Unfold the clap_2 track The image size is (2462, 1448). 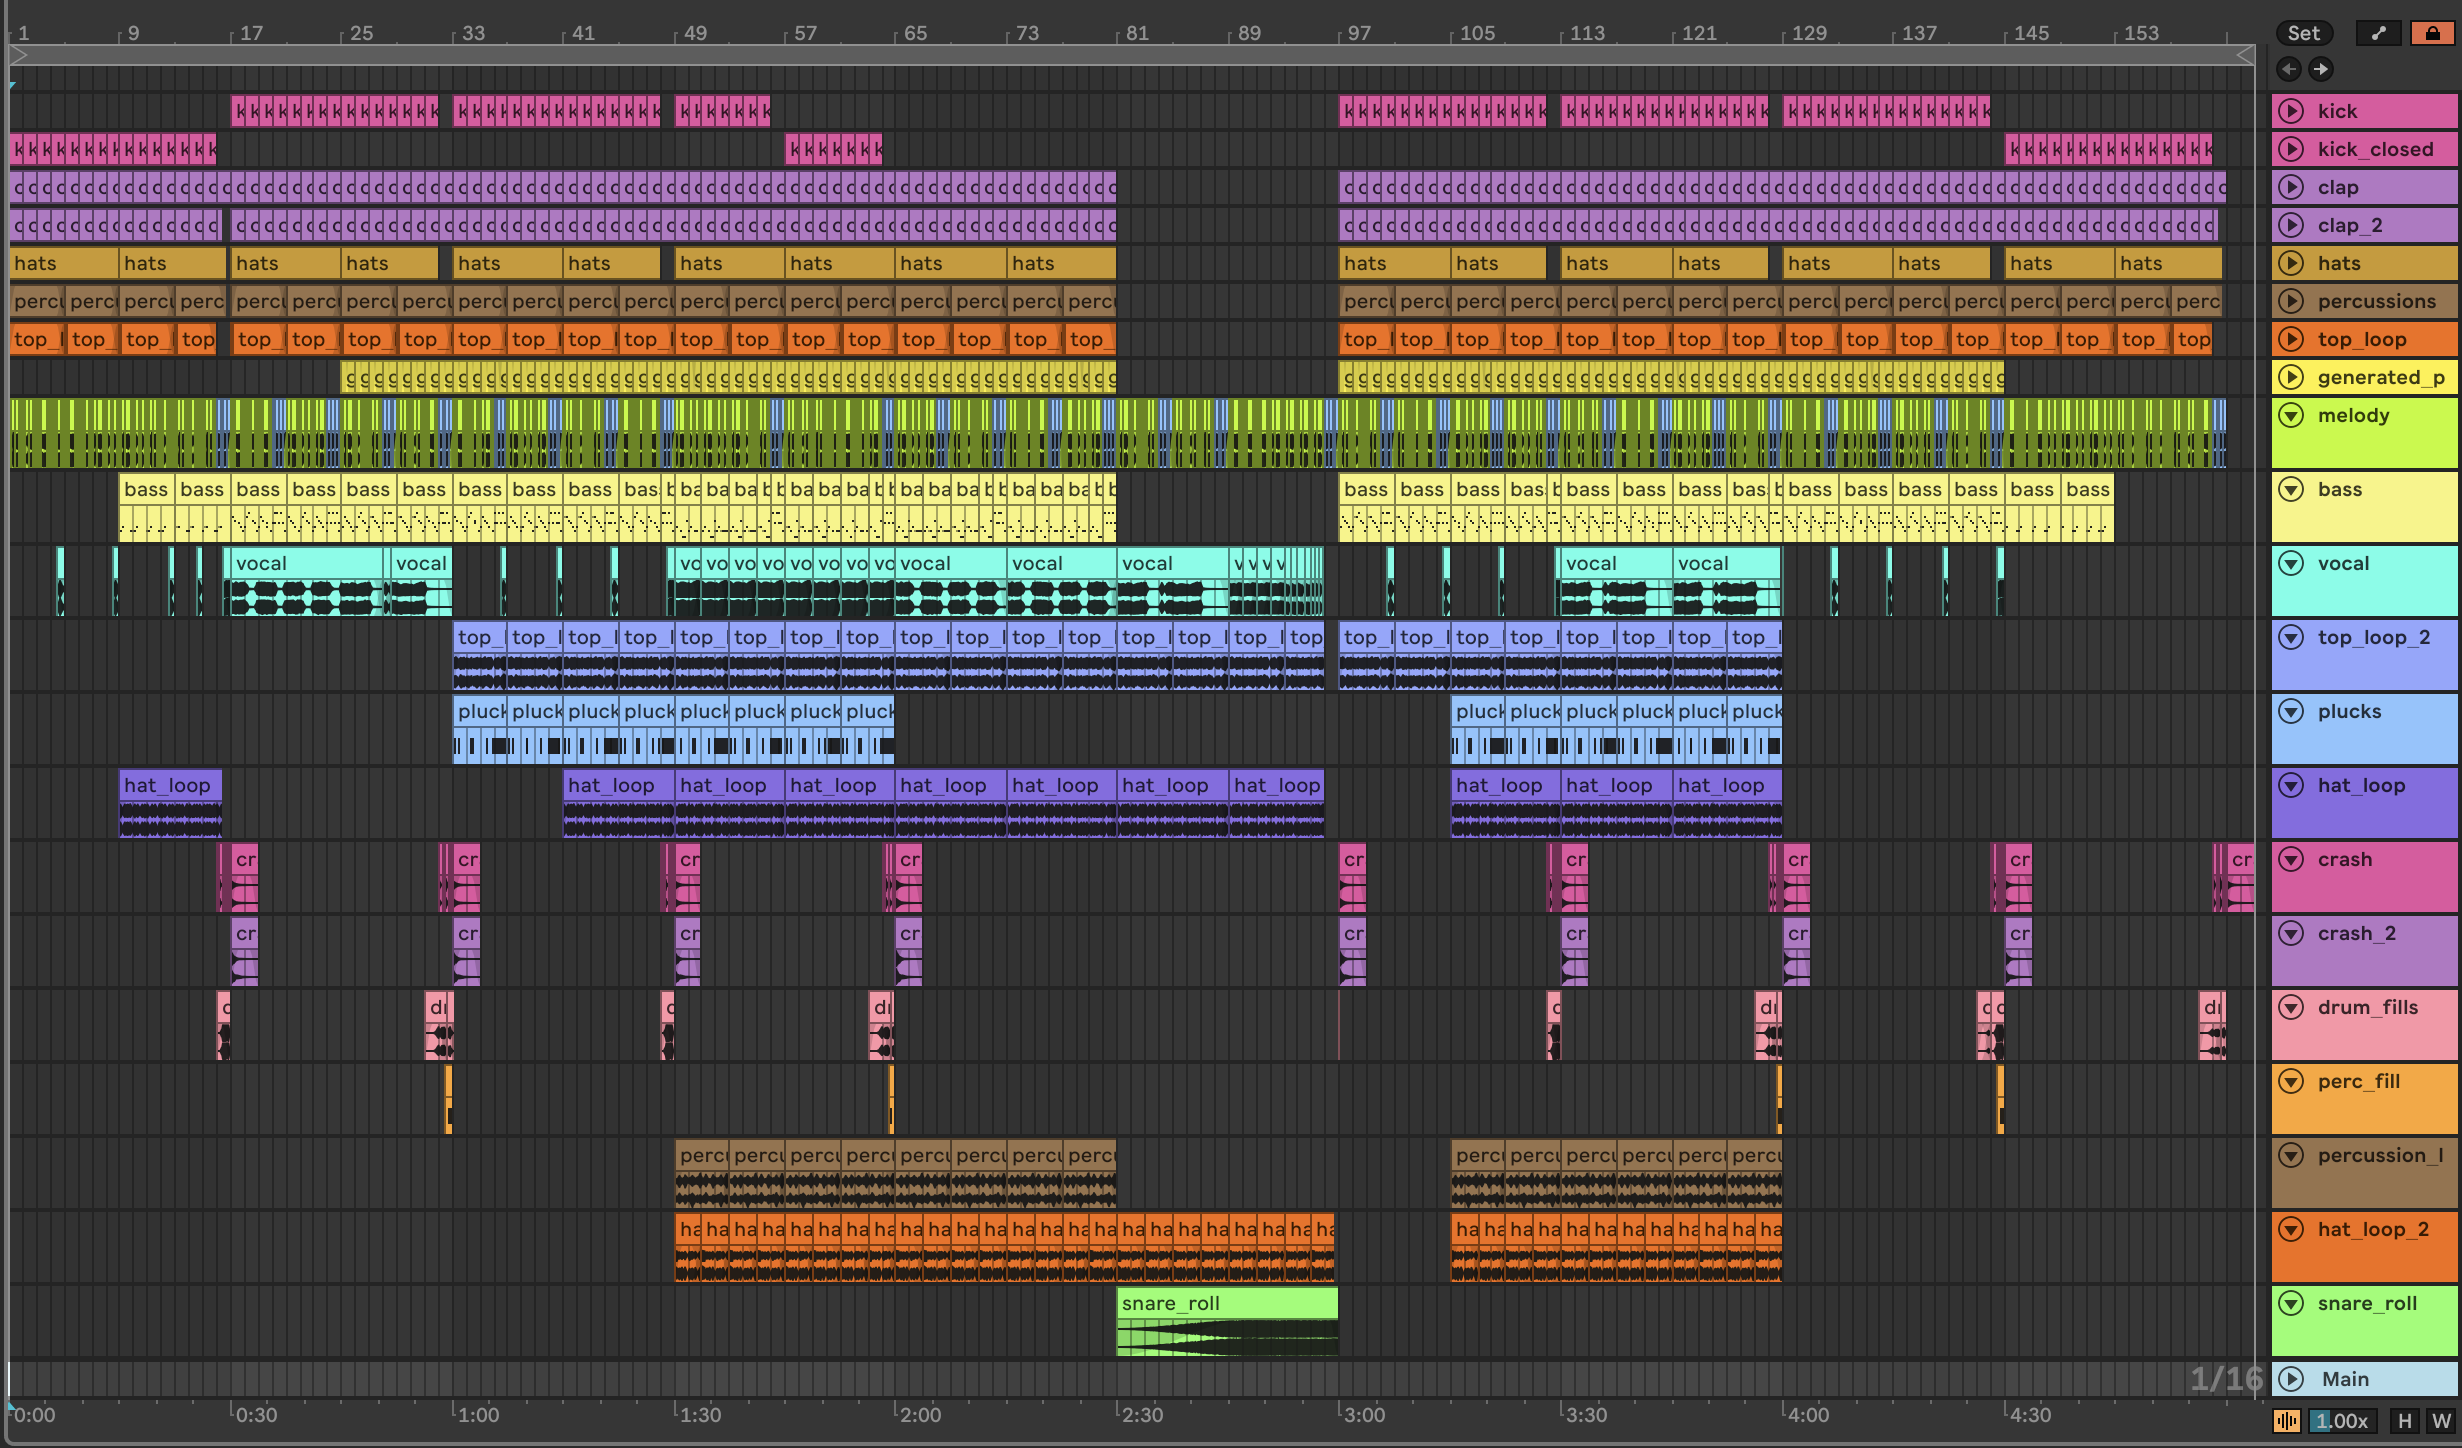tap(2291, 225)
